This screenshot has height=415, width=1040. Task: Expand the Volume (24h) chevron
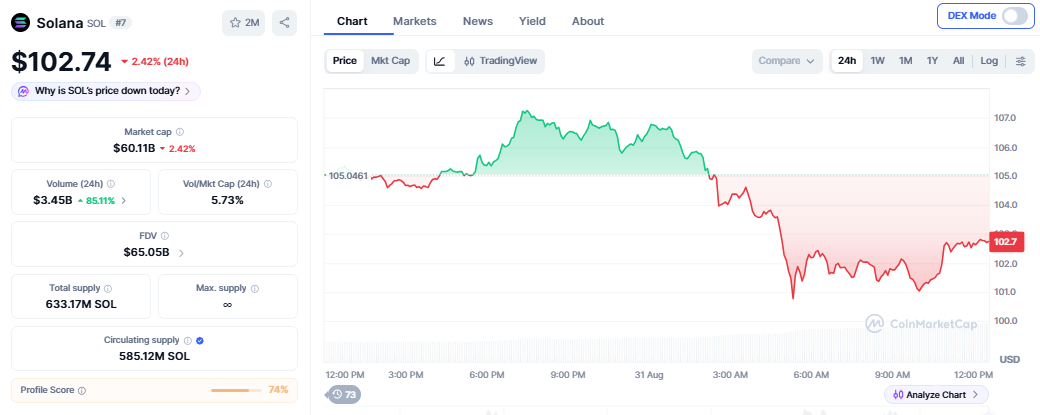click(123, 200)
